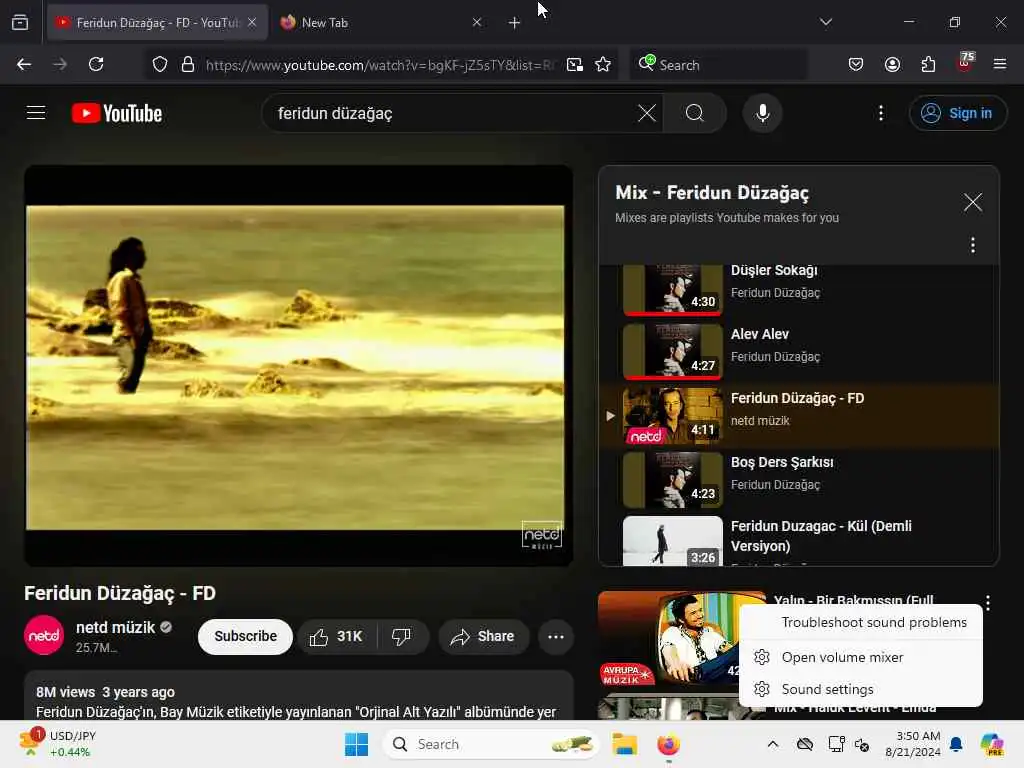
Task: Open the Windows Start menu
Action: [357, 744]
